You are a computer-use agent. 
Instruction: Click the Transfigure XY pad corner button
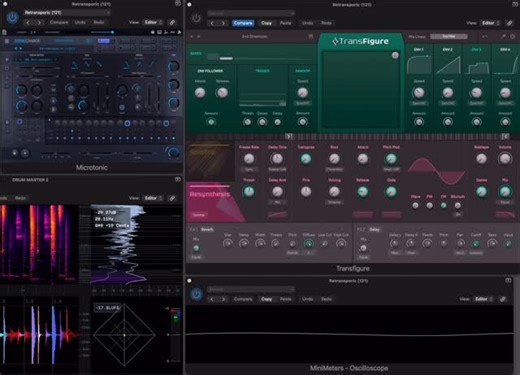[x=395, y=55]
